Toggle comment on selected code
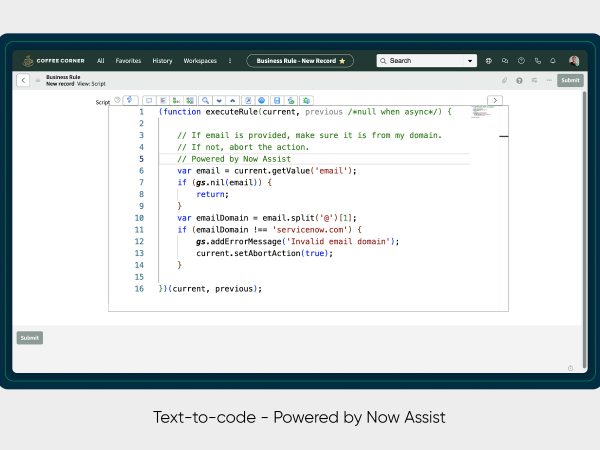The width and height of the screenshot is (600, 450). [x=149, y=100]
